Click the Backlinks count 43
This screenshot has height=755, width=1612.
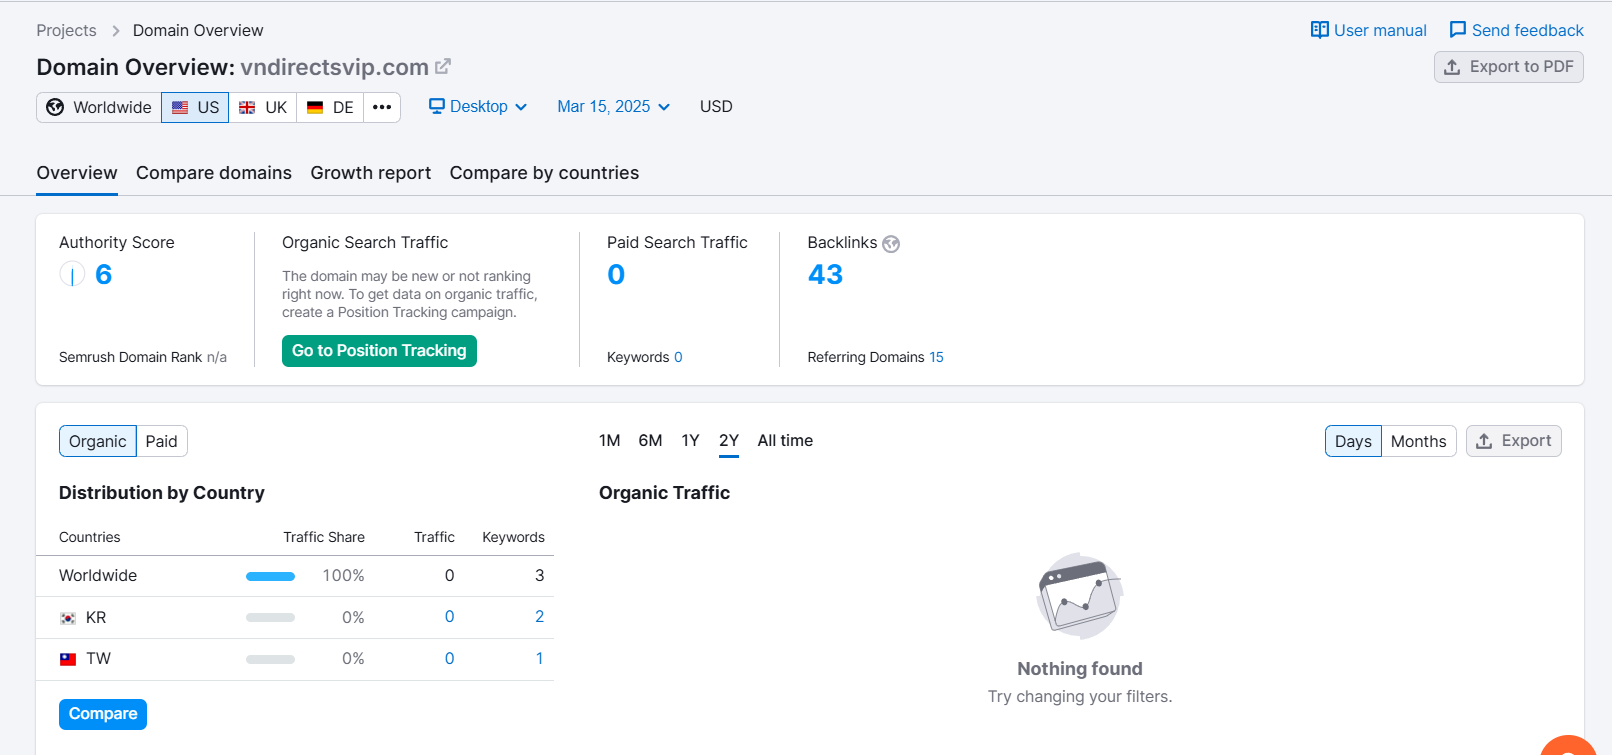[825, 275]
